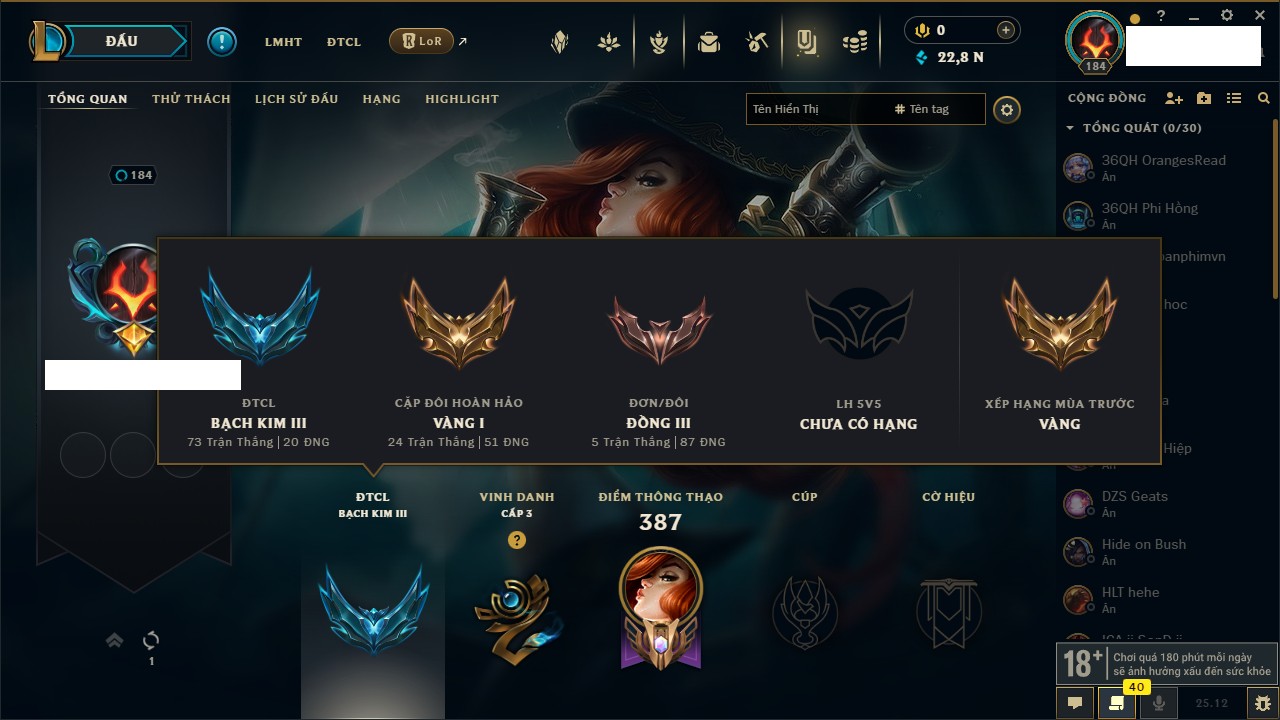1280x720 pixels.
Task: Open the profile search settings gear
Action: [x=1007, y=110]
